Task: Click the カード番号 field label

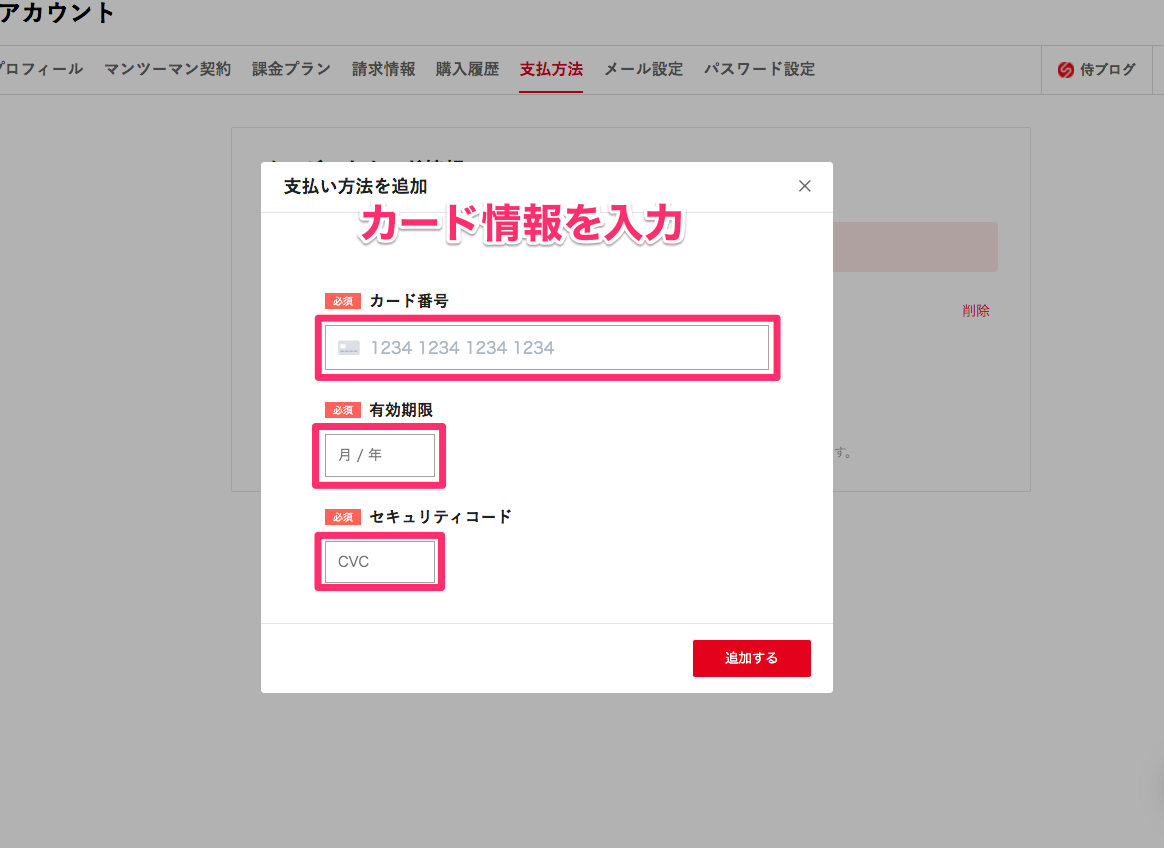Action: tap(409, 301)
